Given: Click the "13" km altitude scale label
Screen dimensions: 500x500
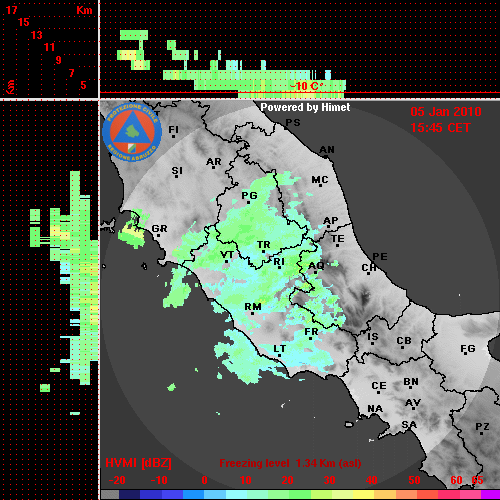Looking at the screenshot, I should click(x=37, y=35).
